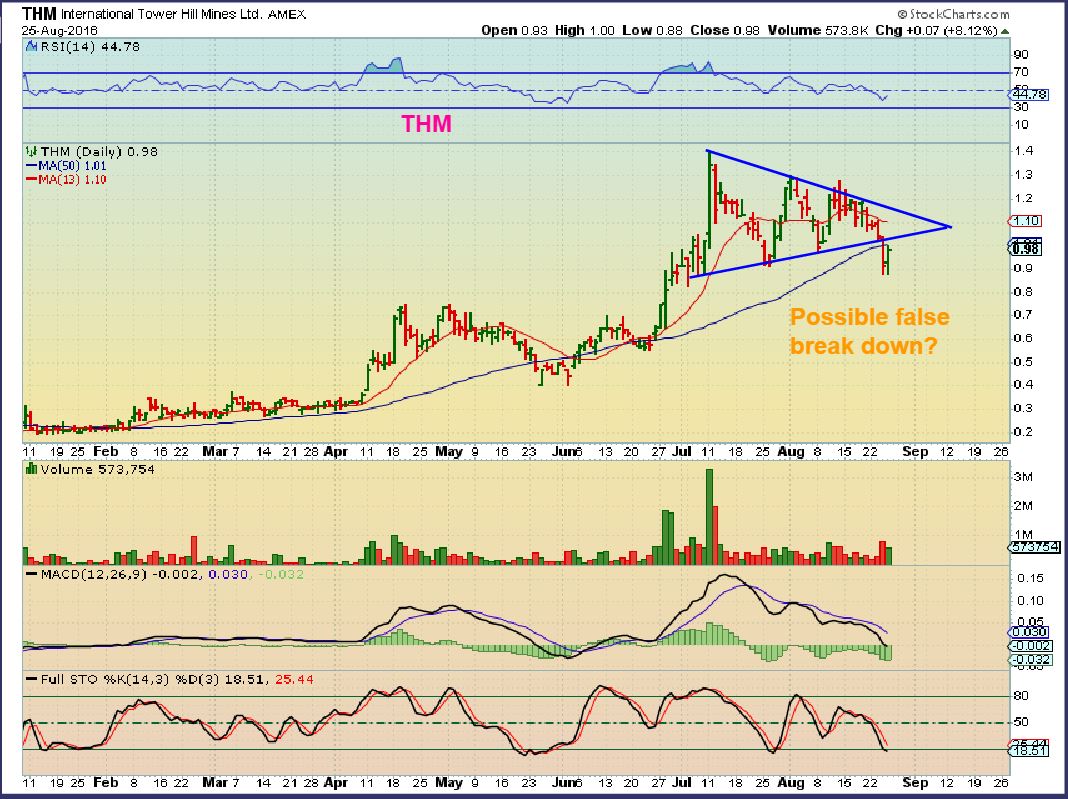Click the RSI(14) 44.78 label
Viewport: 1068px width, 799px height.
click(x=90, y=46)
